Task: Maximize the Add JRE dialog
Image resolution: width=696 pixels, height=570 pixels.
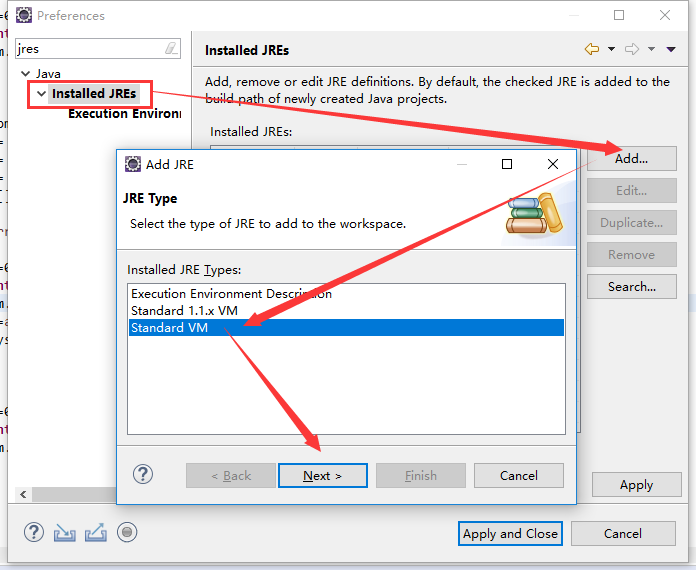Action: [507, 164]
